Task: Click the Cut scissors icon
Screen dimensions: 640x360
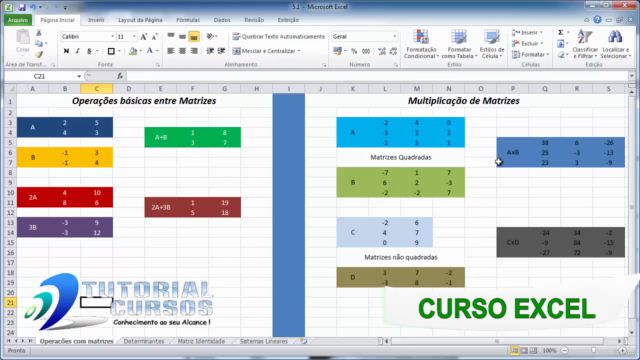Action: (39, 33)
